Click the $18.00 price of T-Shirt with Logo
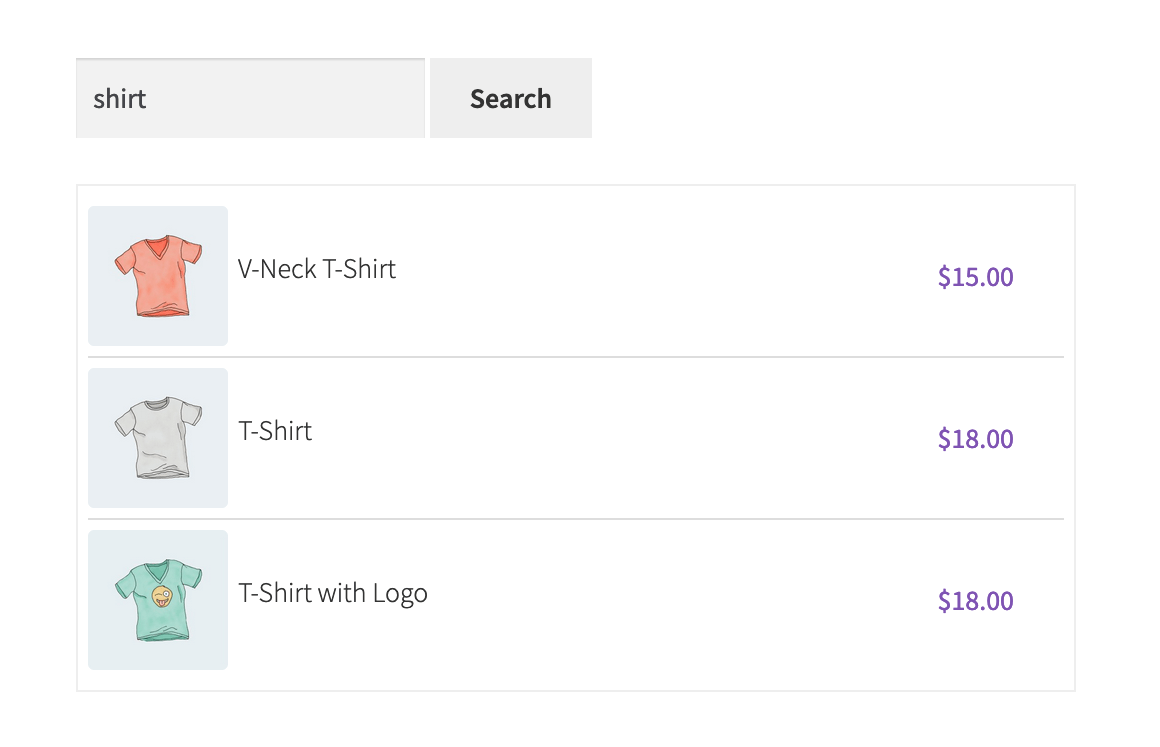Viewport: 1160px width, 747px height. pyautogui.click(x=975, y=601)
